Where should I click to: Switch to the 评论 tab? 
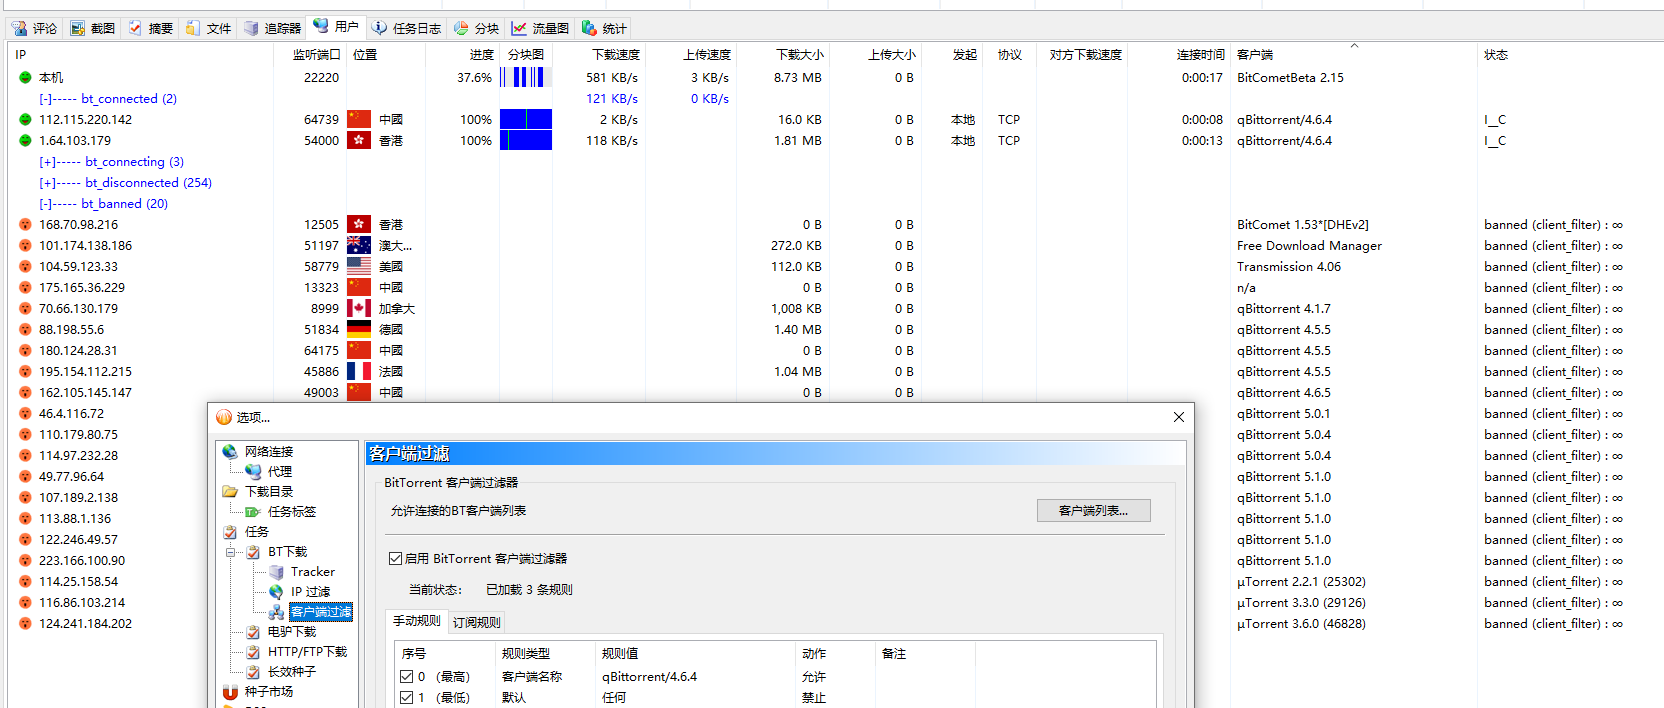[x=34, y=28]
